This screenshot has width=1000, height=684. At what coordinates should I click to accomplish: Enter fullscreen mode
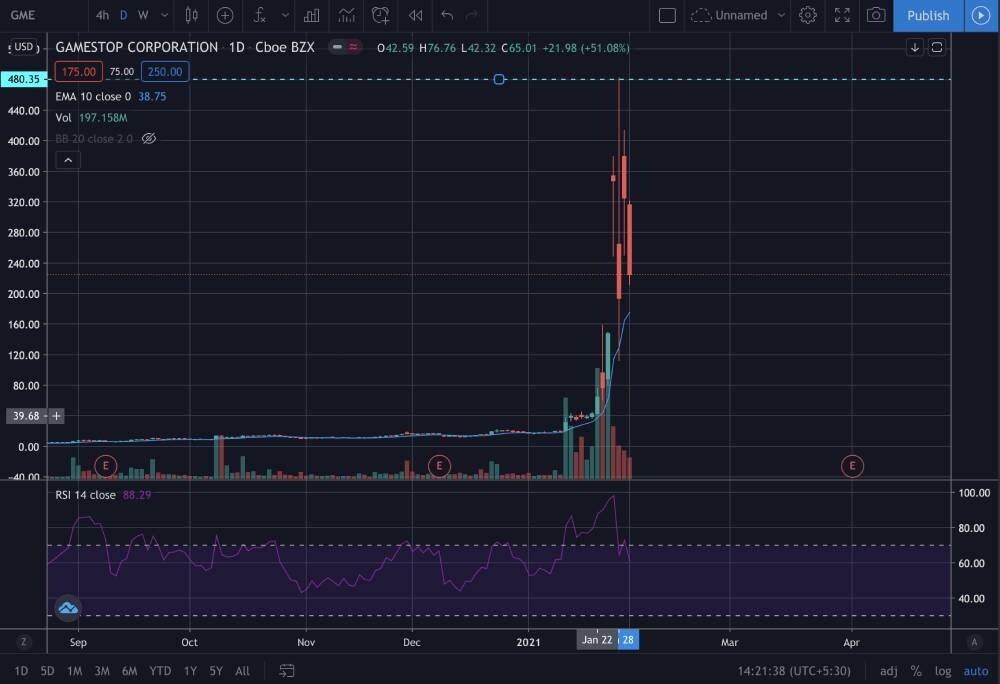click(842, 15)
